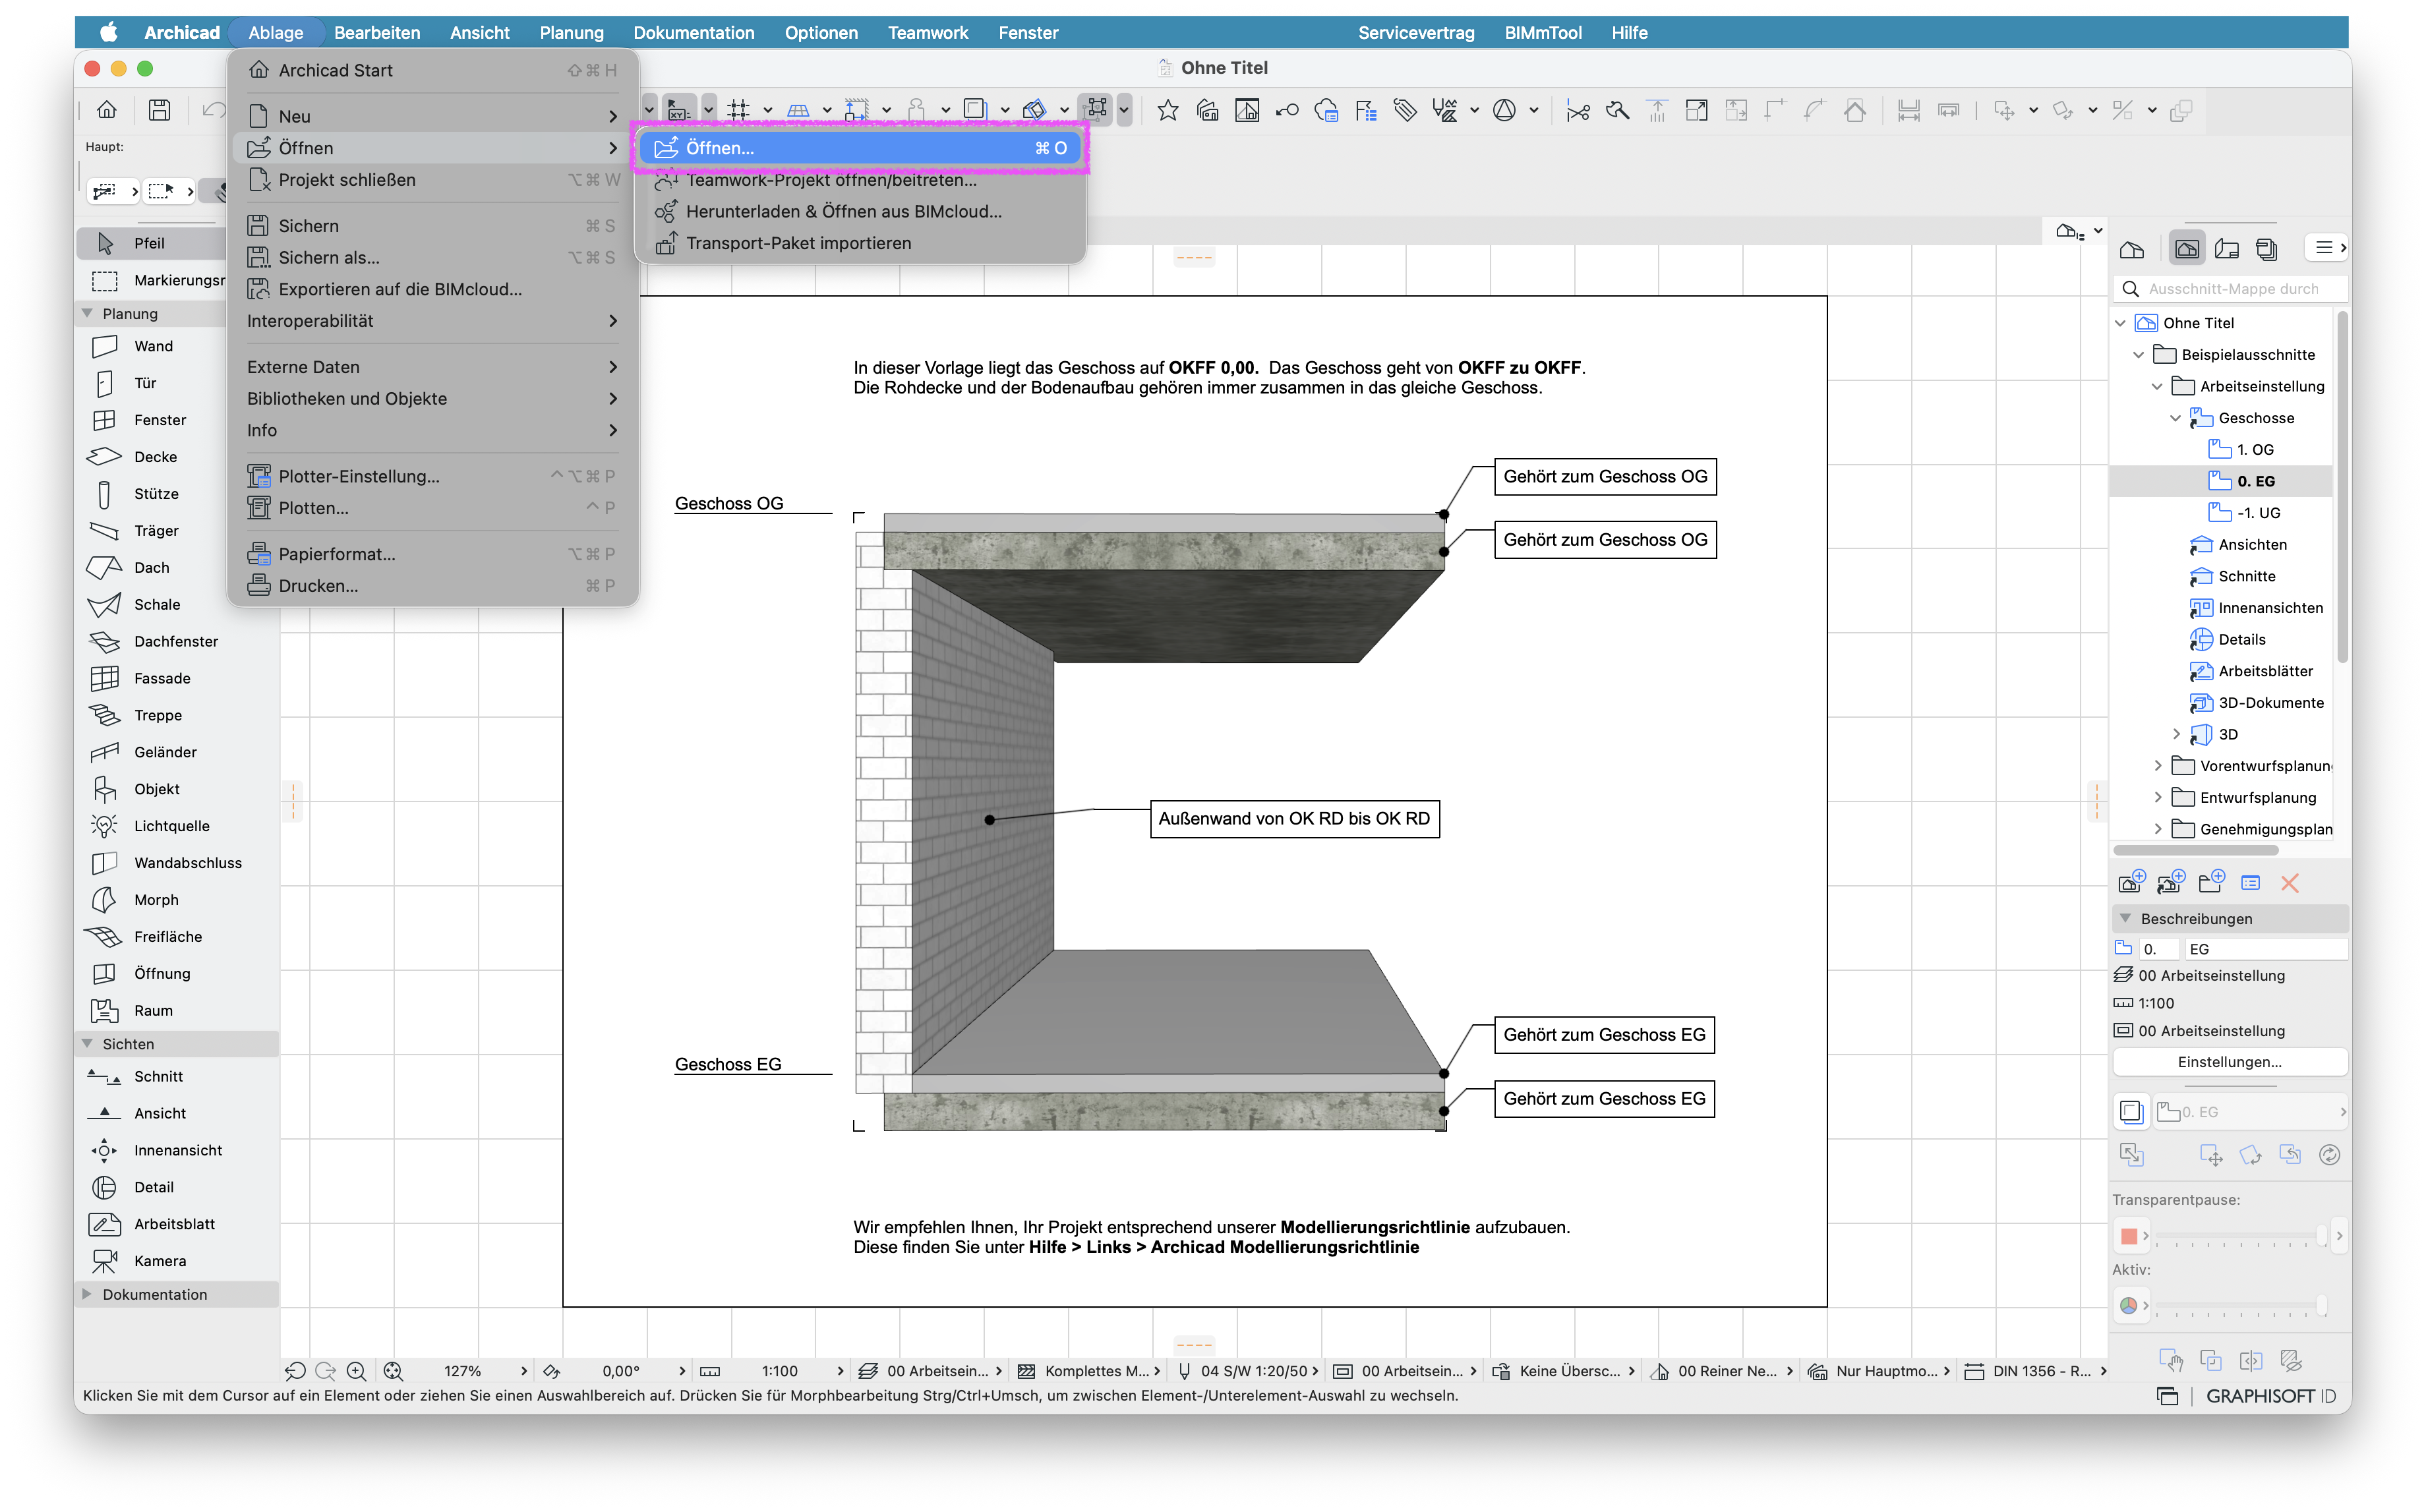
Task: Switch to Ausschnitt-Mappe view in navigator
Action: tap(2187, 249)
